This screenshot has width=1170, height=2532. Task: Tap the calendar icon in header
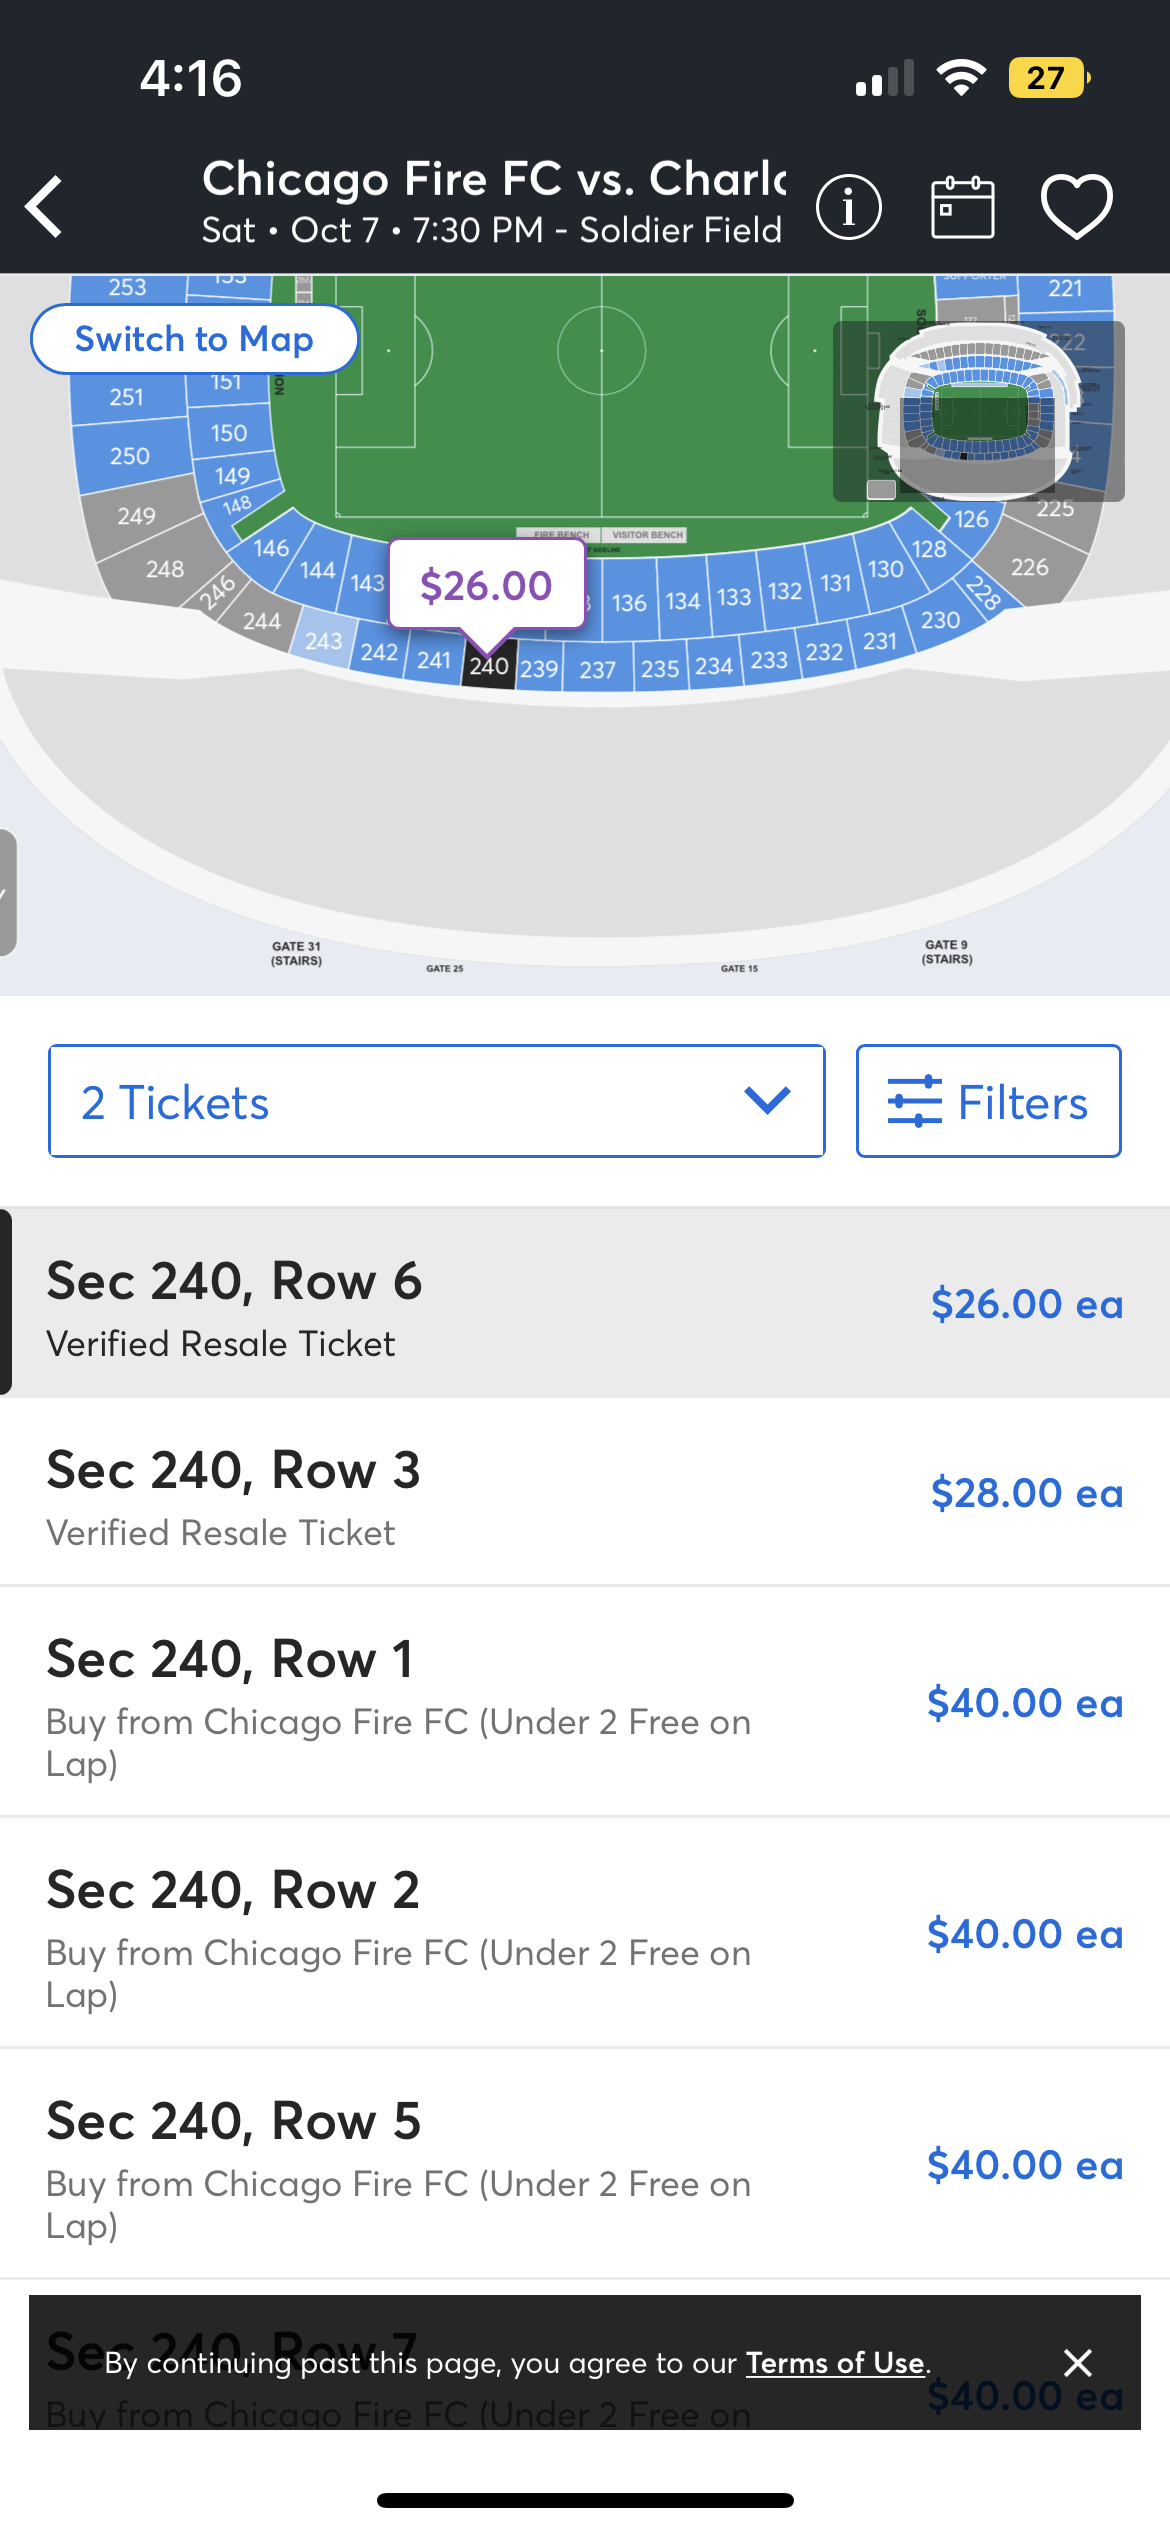click(962, 207)
